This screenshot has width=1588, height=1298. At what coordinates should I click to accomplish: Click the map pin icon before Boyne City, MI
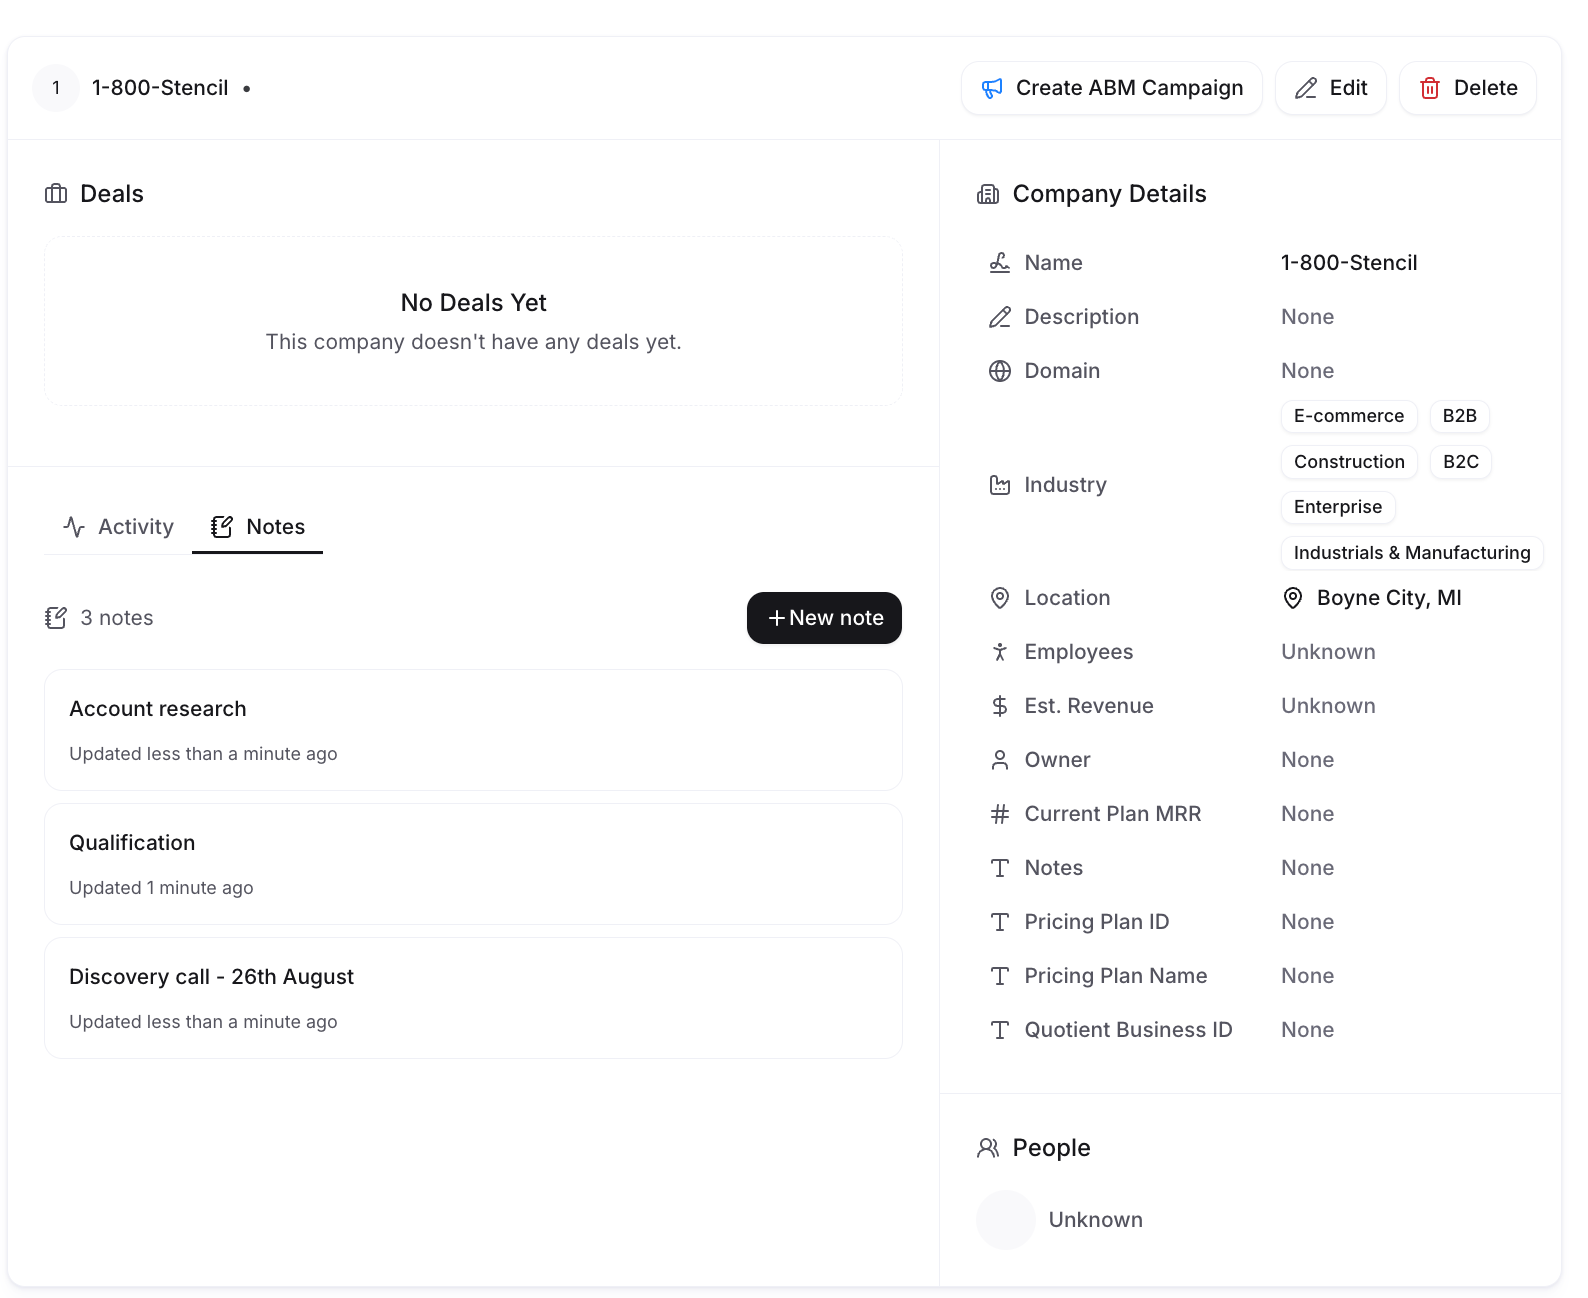1293,598
